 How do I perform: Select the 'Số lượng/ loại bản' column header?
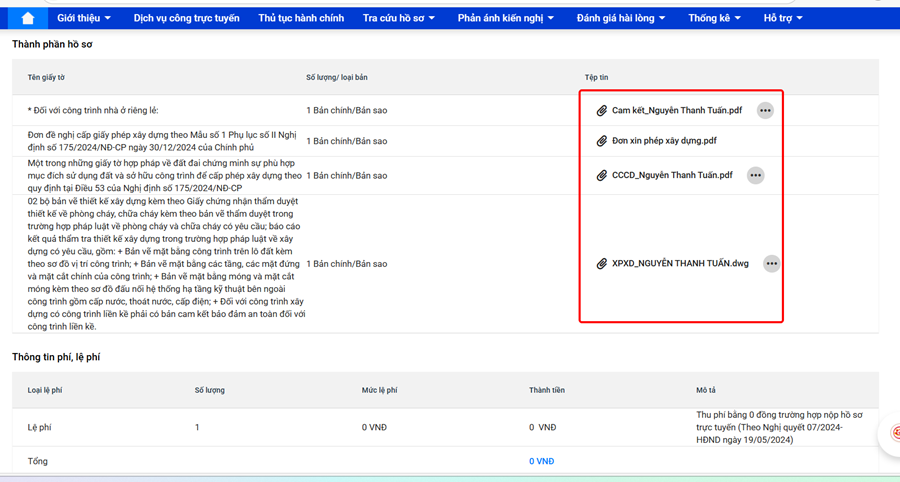pyautogui.click(x=337, y=77)
